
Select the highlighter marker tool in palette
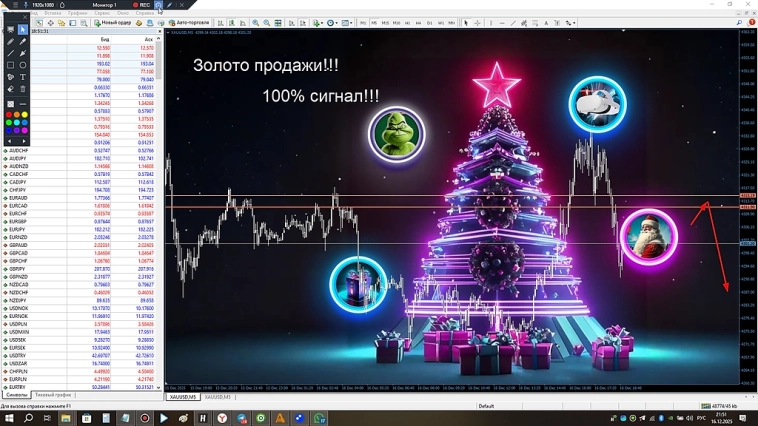(23, 42)
